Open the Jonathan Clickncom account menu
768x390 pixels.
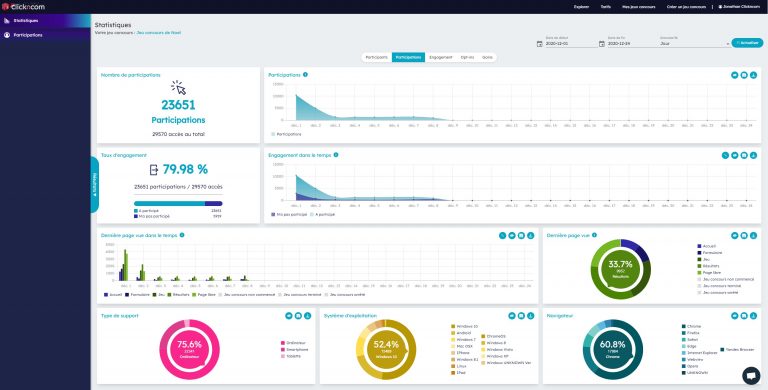[x=740, y=7]
